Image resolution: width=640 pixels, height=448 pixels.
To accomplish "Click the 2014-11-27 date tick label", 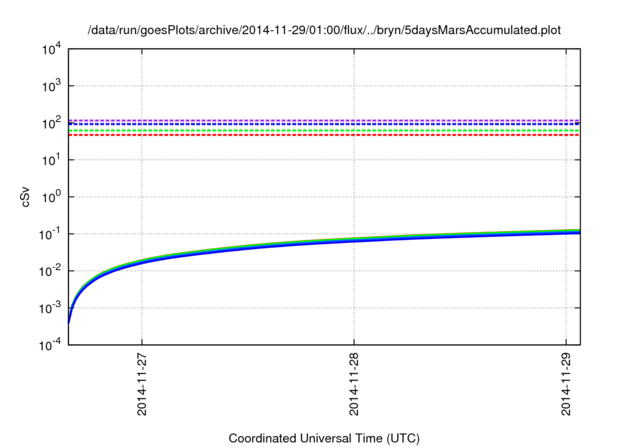I will 142,384.
